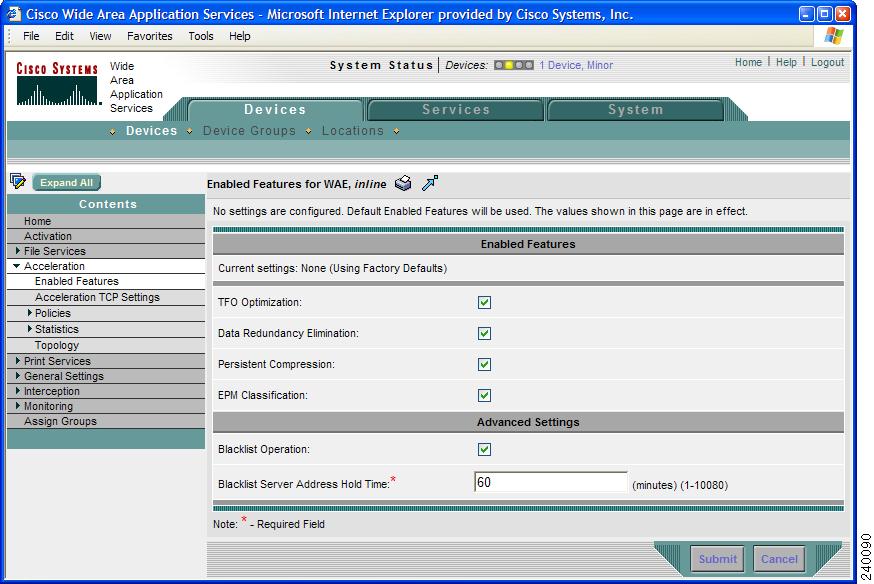This screenshot has height=584, width=874.
Task: Click the Interception label in the tree
Action: [52, 391]
